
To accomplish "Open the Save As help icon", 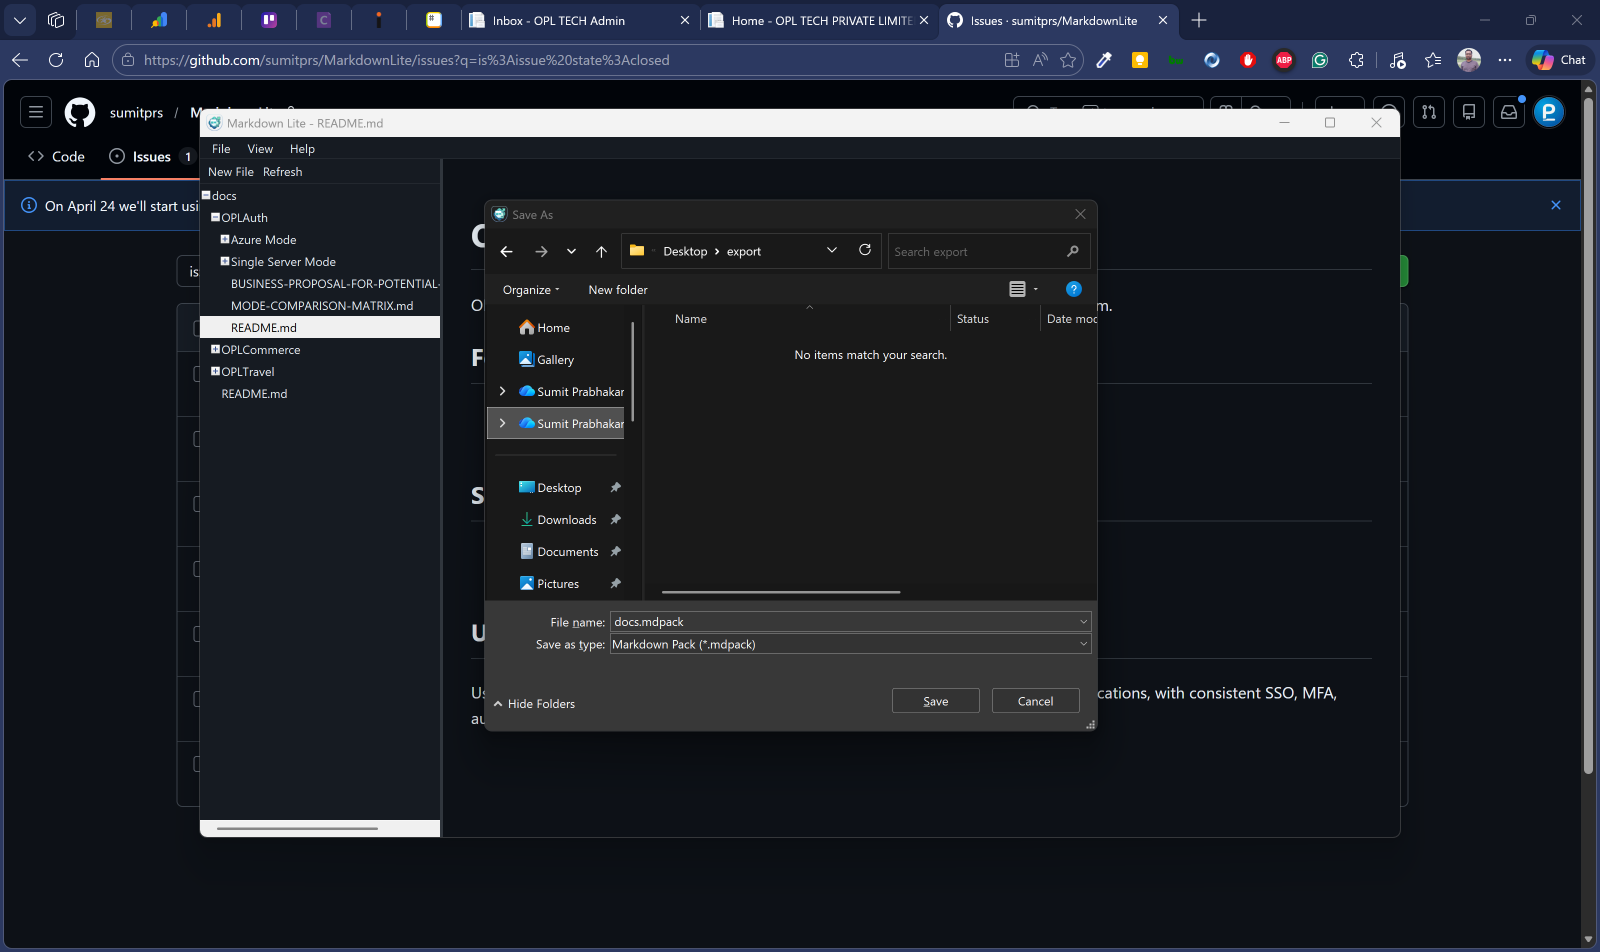I will (1073, 289).
